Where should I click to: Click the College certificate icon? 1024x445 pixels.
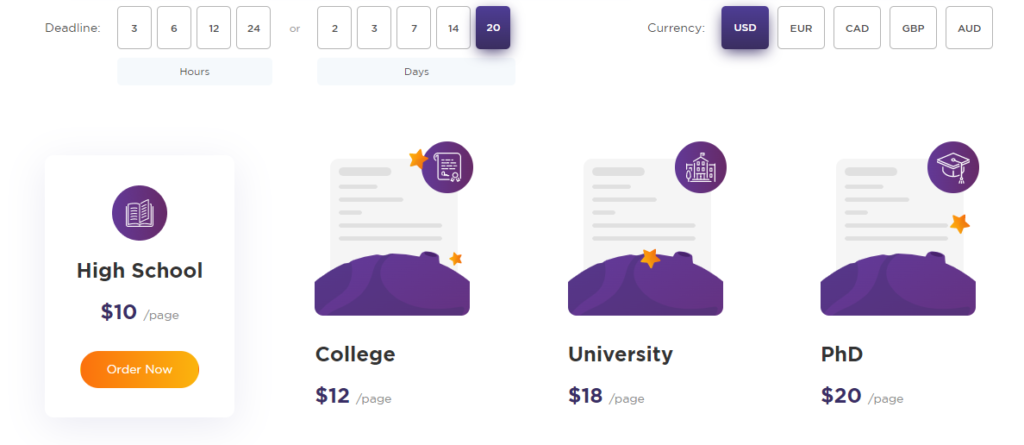pyautogui.click(x=447, y=167)
